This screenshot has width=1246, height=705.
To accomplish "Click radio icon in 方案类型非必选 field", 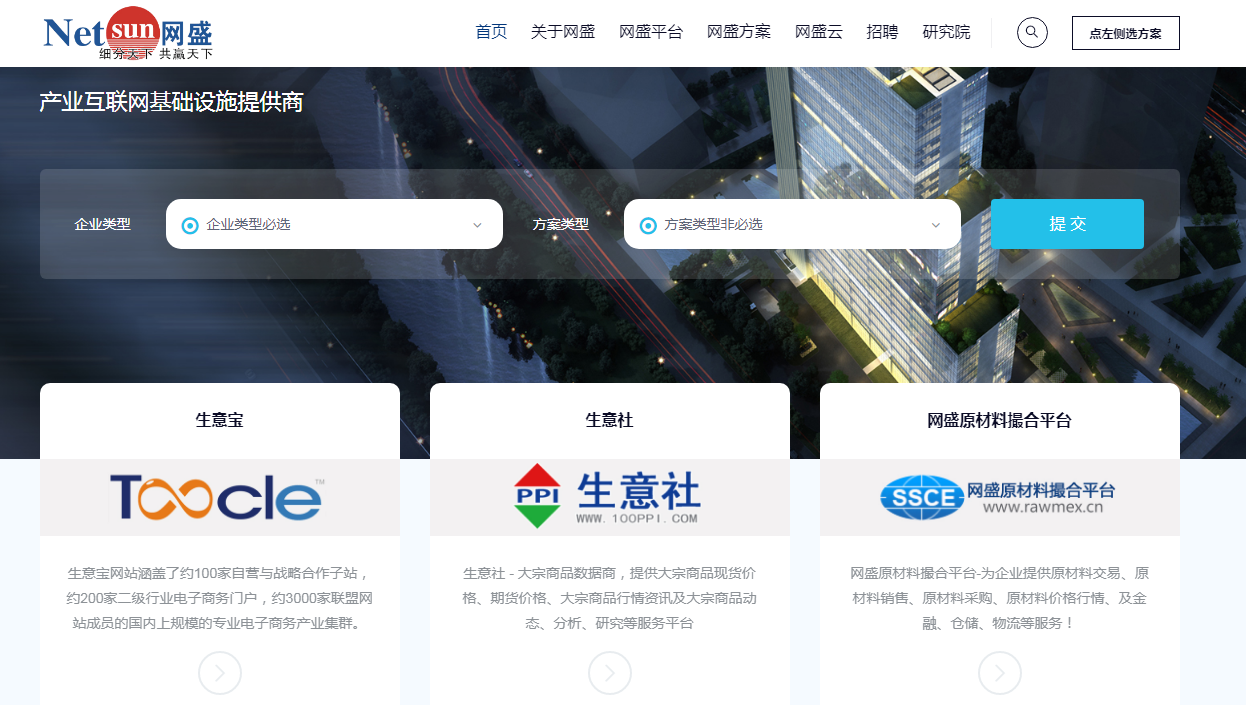I will [x=648, y=225].
